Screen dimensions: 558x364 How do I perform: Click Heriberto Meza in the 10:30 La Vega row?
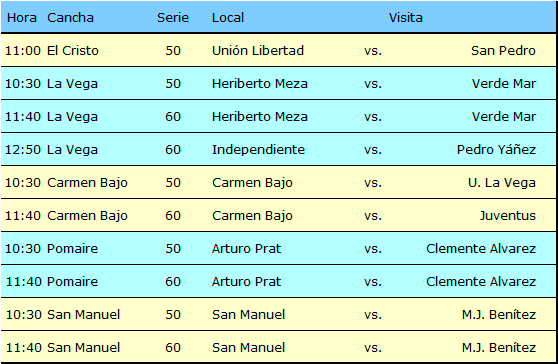point(260,84)
